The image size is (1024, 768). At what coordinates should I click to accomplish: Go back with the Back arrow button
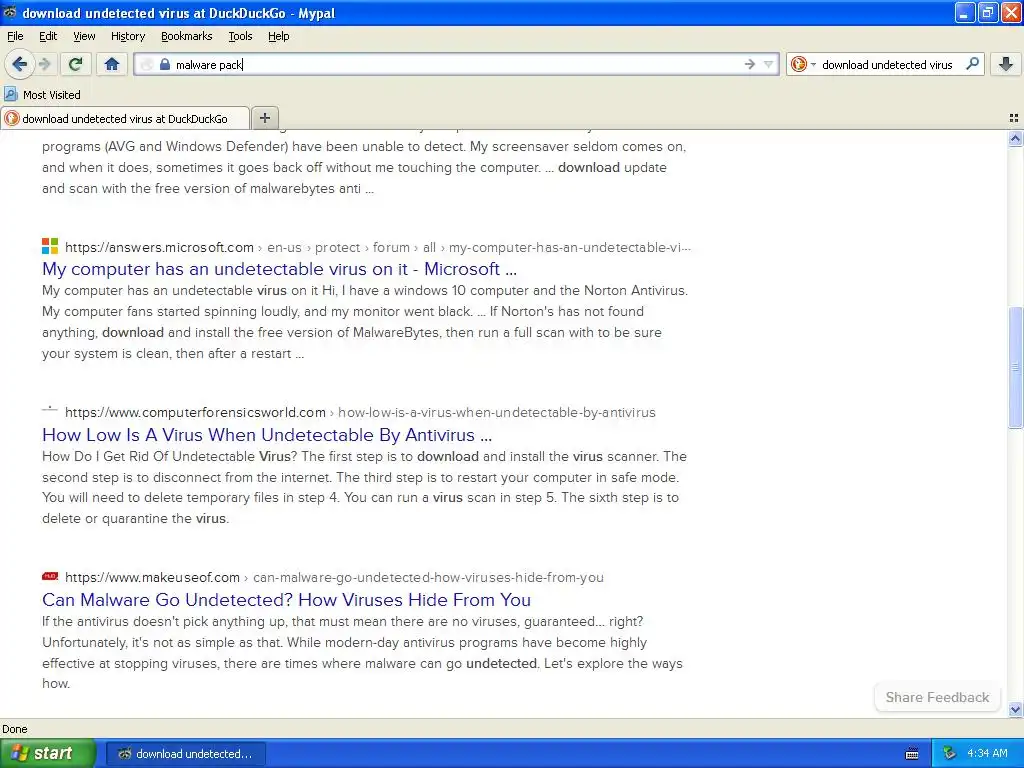[19, 64]
